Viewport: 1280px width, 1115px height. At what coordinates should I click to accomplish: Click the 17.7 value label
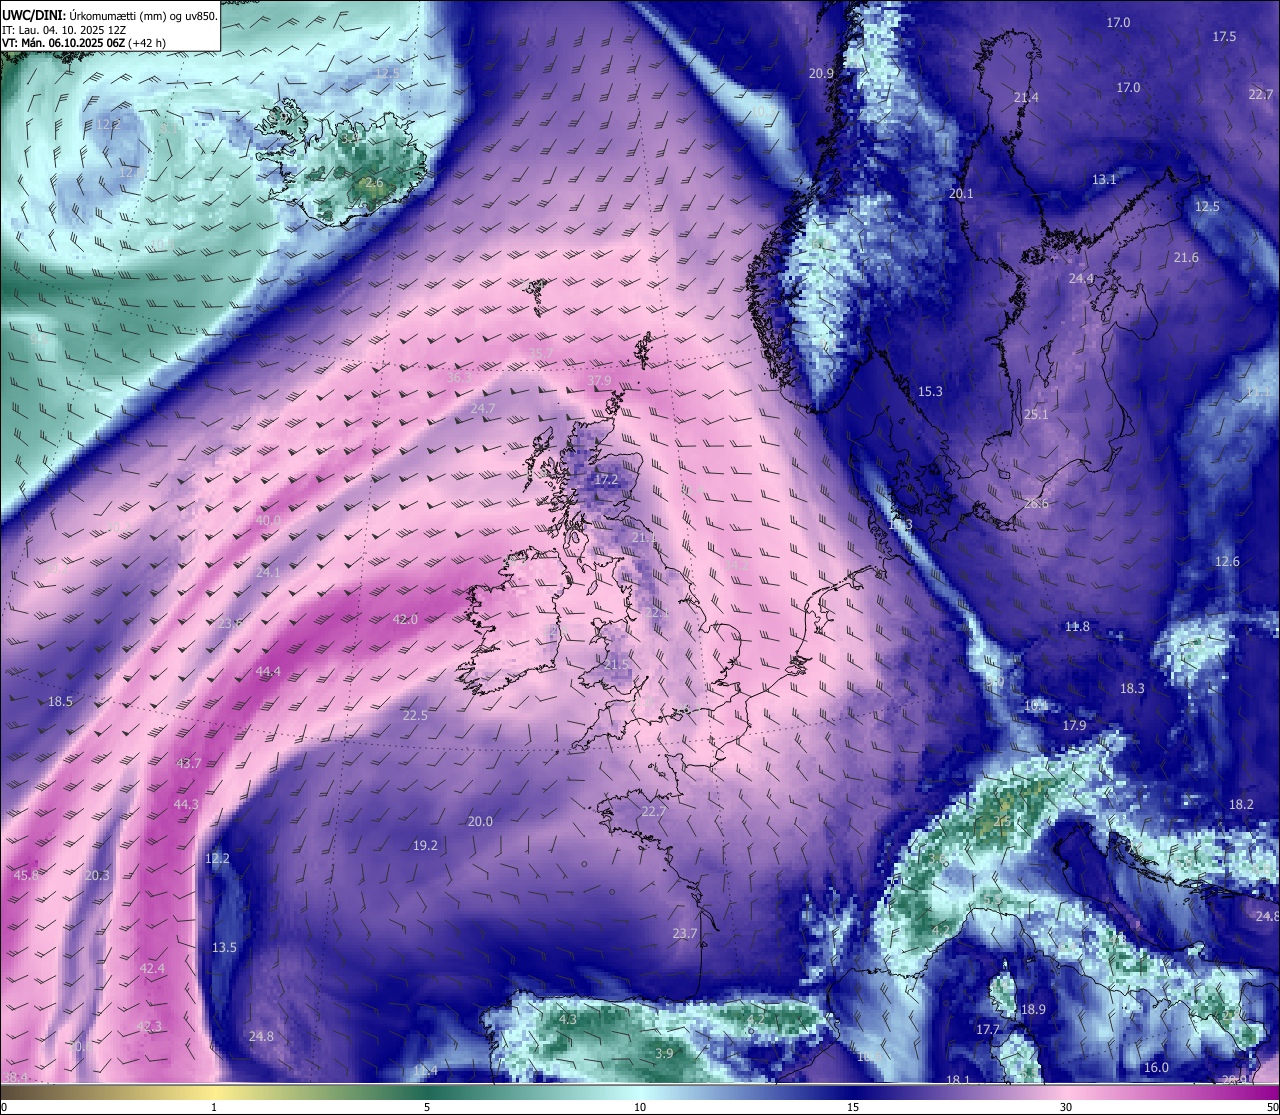pyautogui.click(x=988, y=1030)
